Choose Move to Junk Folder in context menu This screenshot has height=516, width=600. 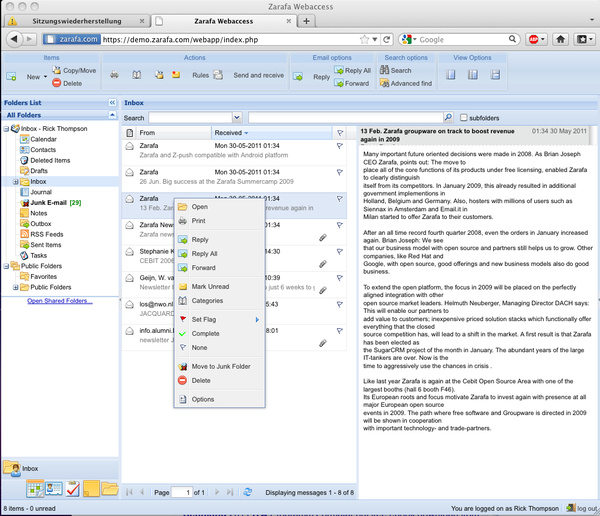219,367
